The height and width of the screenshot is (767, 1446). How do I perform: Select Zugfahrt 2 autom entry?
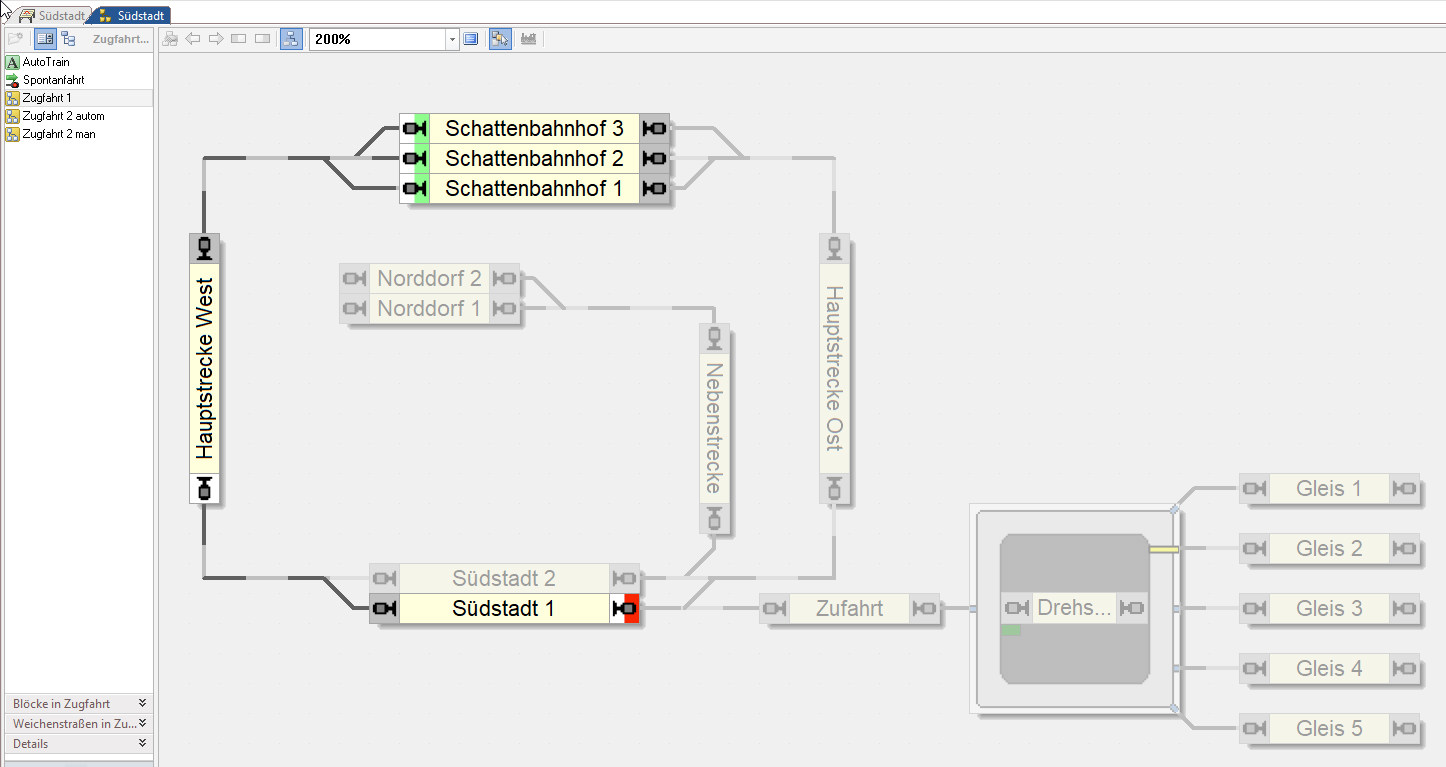click(x=63, y=116)
